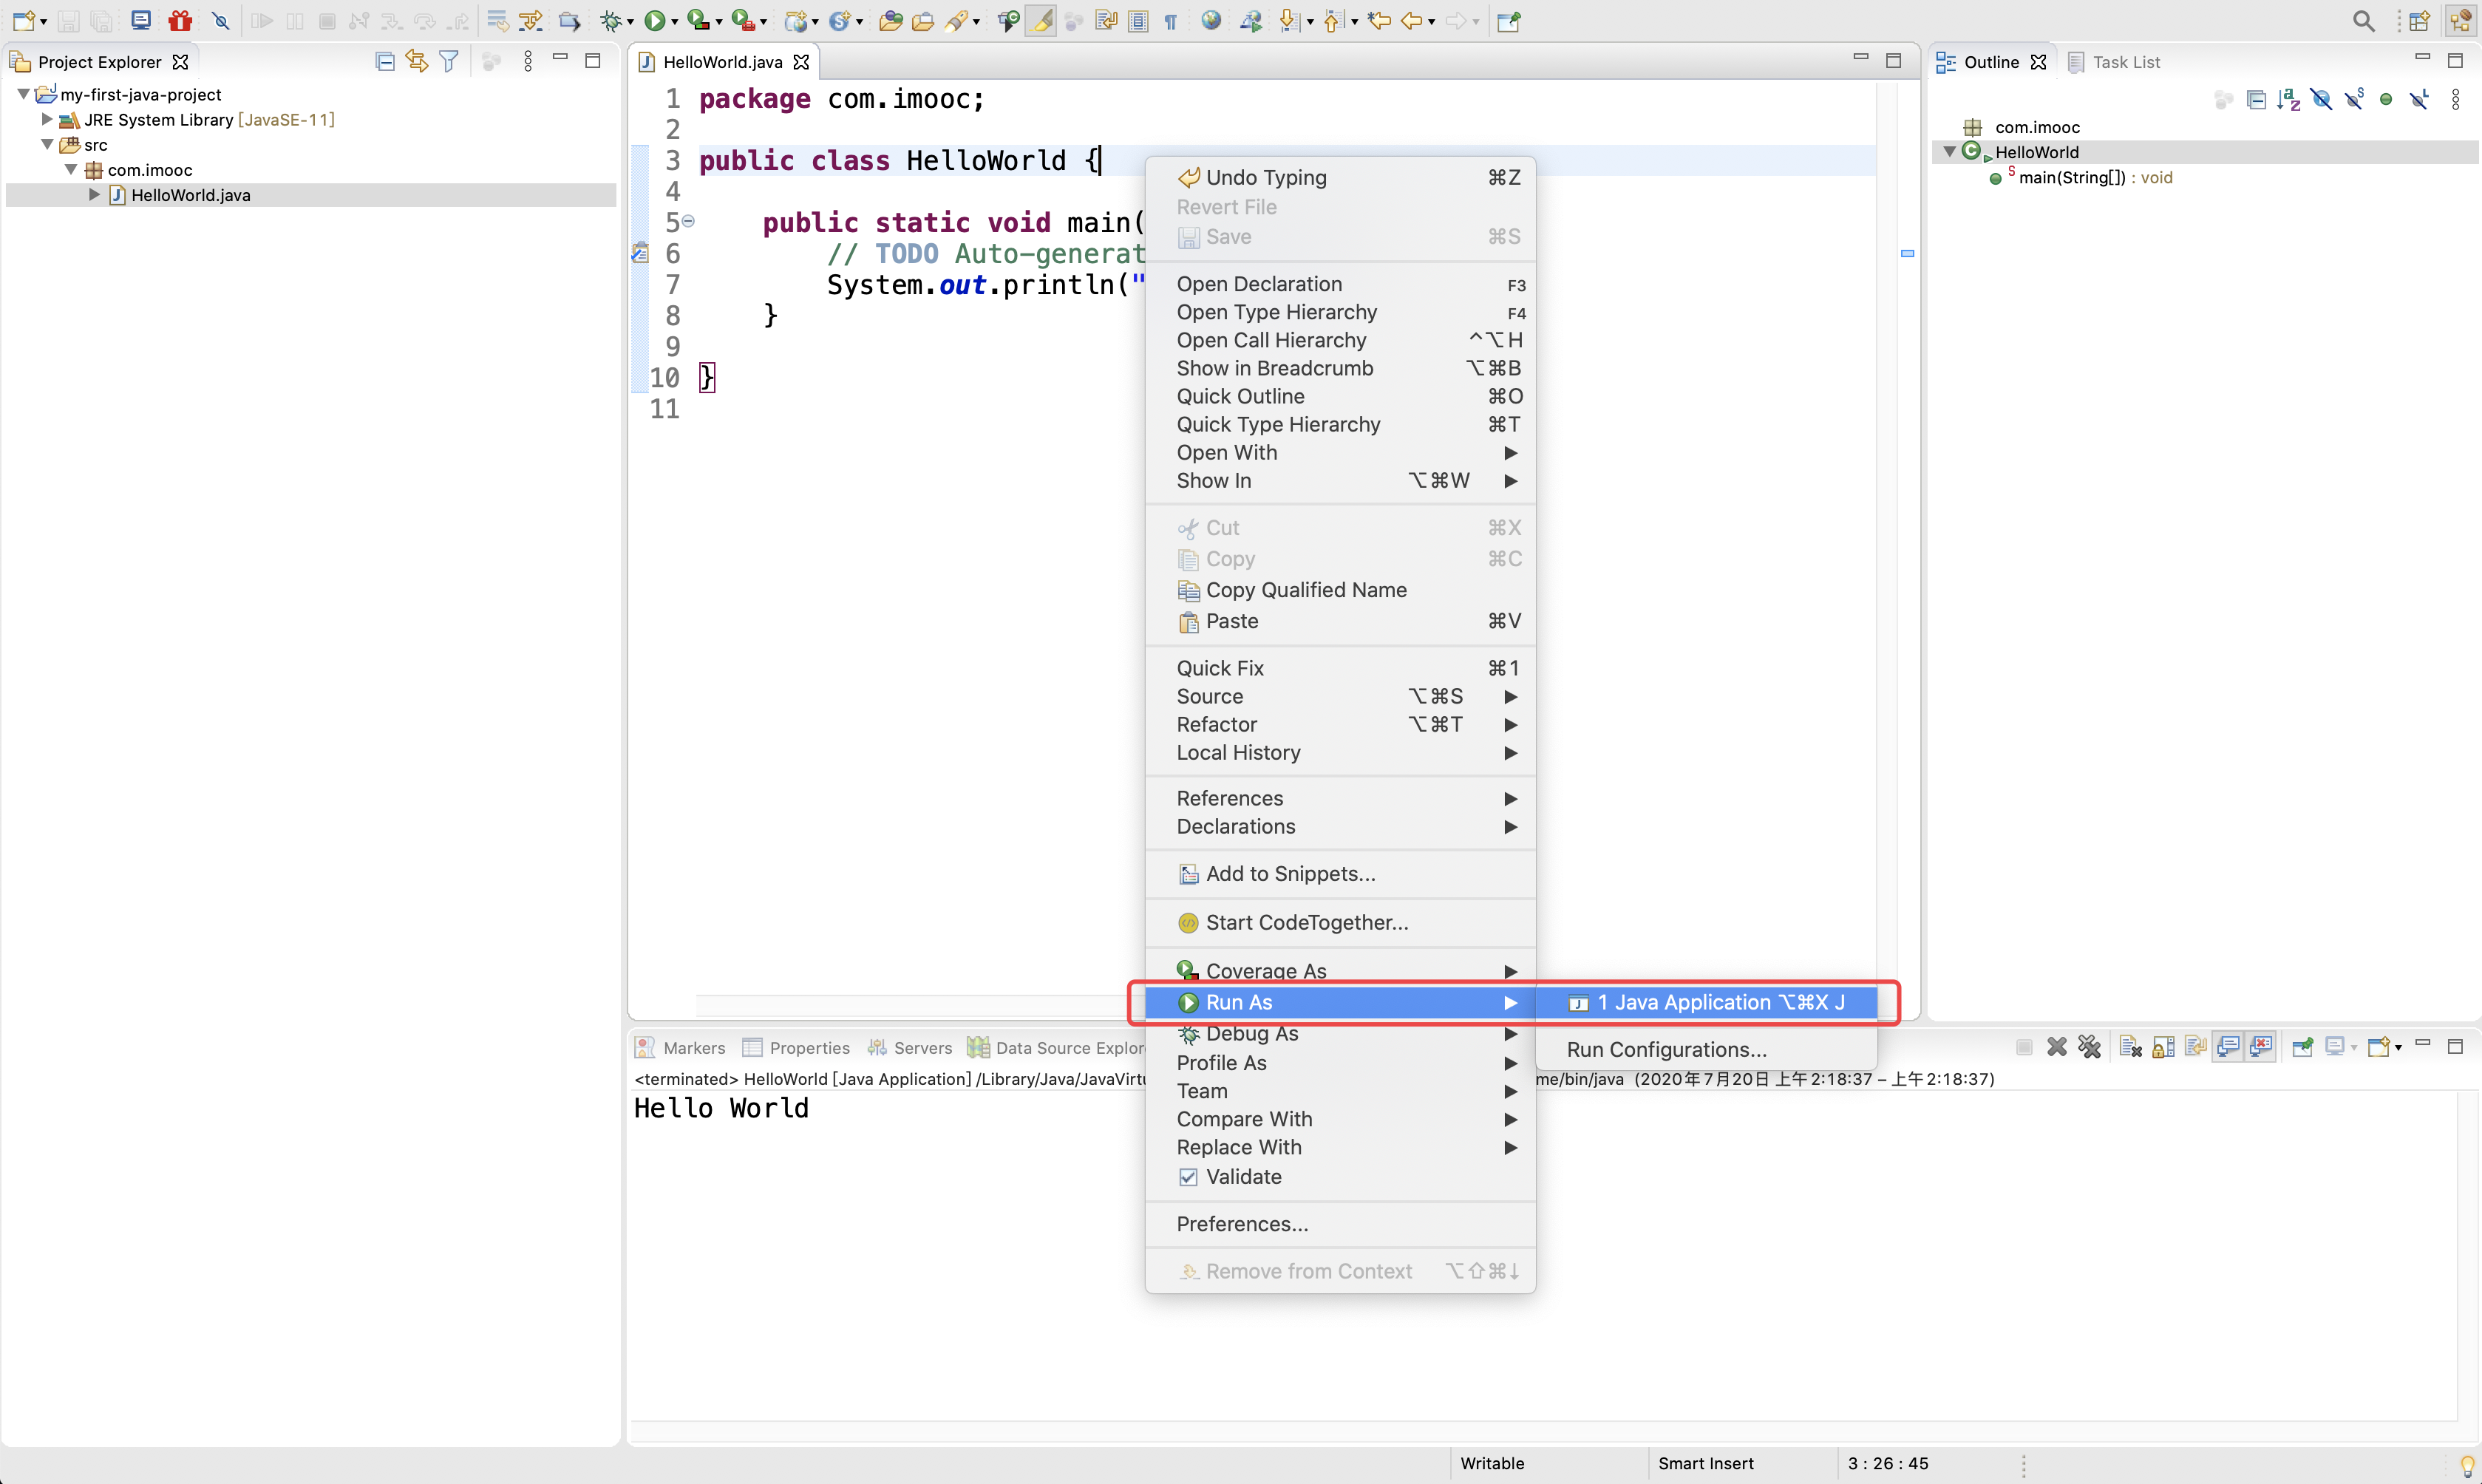
Task: Open the Open Console dropdown arrow
Action: [x=2399, y=1048]
